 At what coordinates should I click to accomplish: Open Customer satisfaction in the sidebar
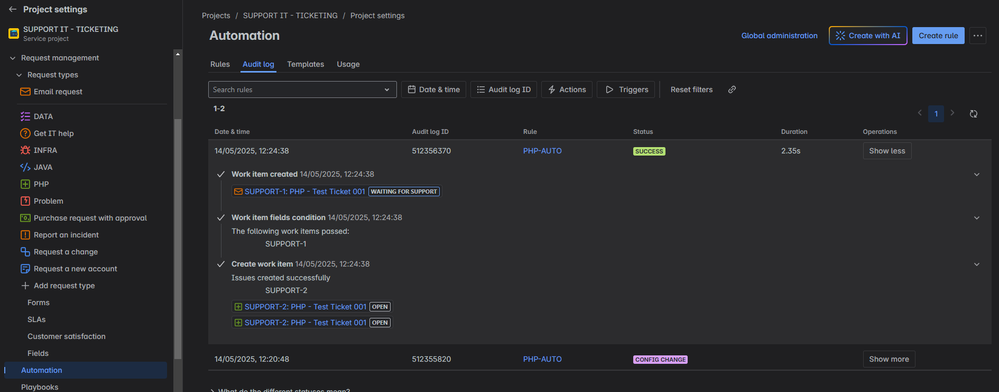click(x=66, y=337)
